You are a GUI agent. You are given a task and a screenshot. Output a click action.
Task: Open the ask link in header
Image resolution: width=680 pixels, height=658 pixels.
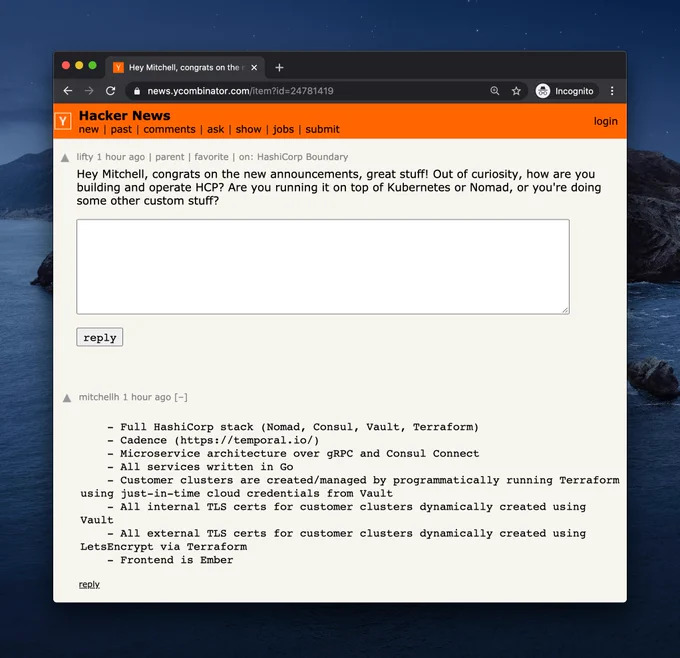[216, 129]
